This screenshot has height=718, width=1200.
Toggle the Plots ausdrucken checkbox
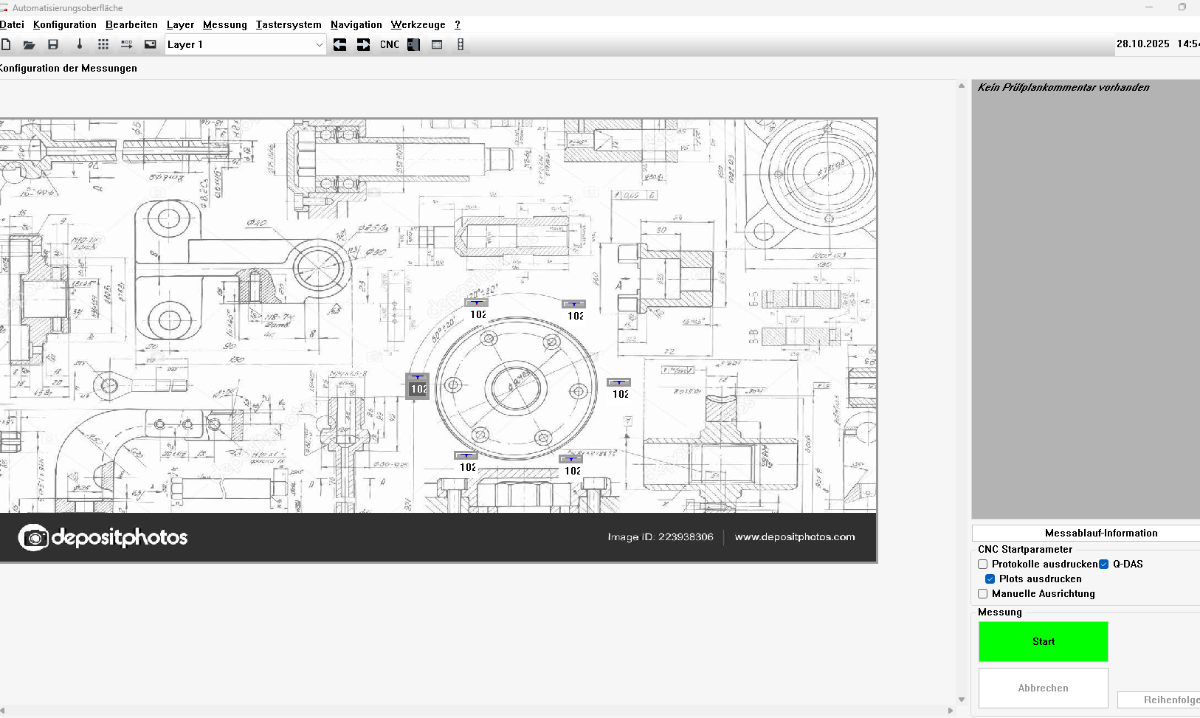click(990, 579)
